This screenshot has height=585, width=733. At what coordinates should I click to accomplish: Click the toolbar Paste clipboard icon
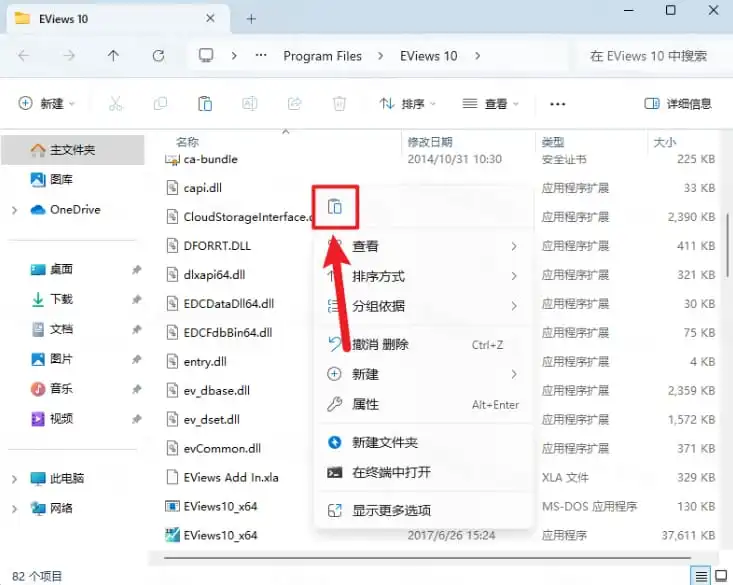coord(205,103)
